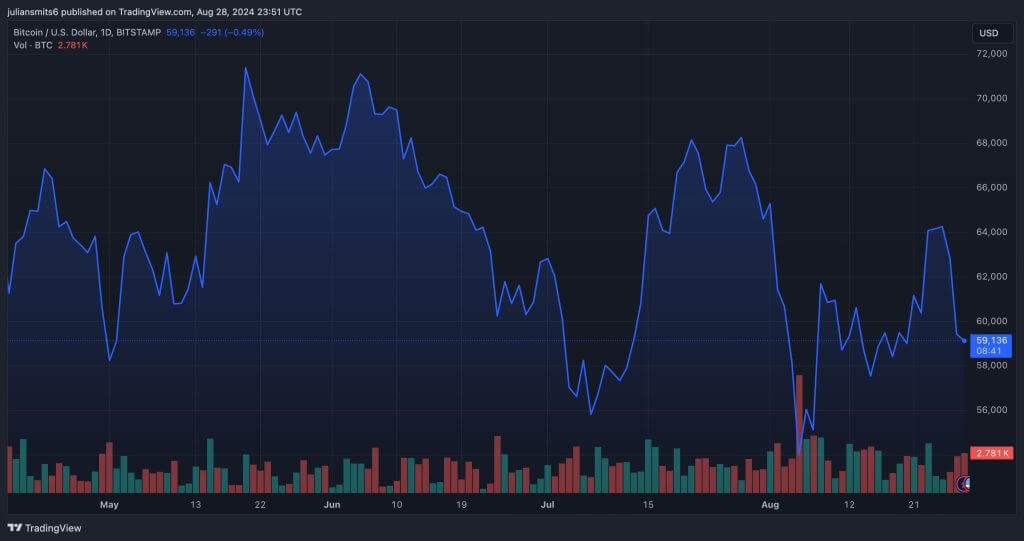This screenshot has width=1024, height=541.
Task: Click the Vol · BTC indicator label
Action: point(32,46)
